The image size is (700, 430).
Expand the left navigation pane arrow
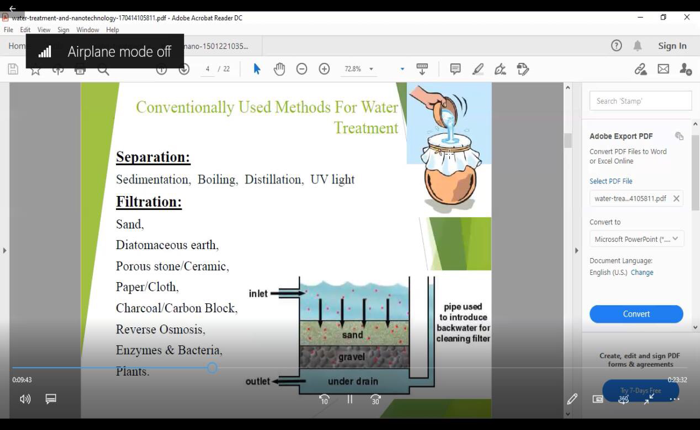pyautogui.click(x=5, y=250)
